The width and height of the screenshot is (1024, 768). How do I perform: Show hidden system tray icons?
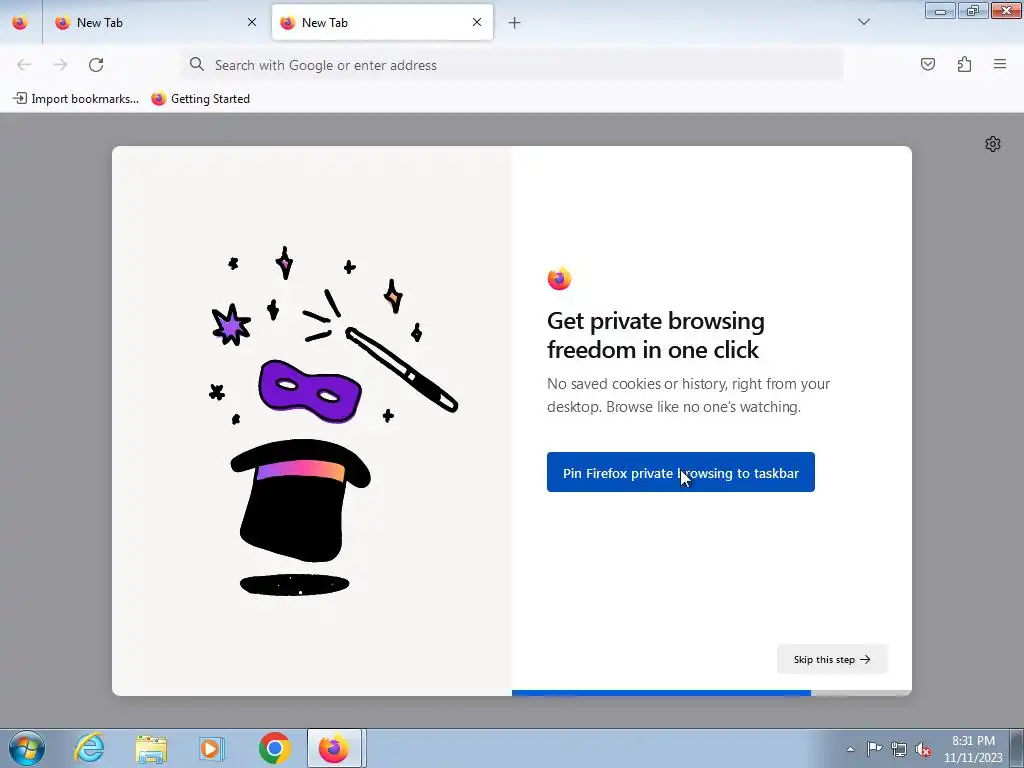pos(850,749)
